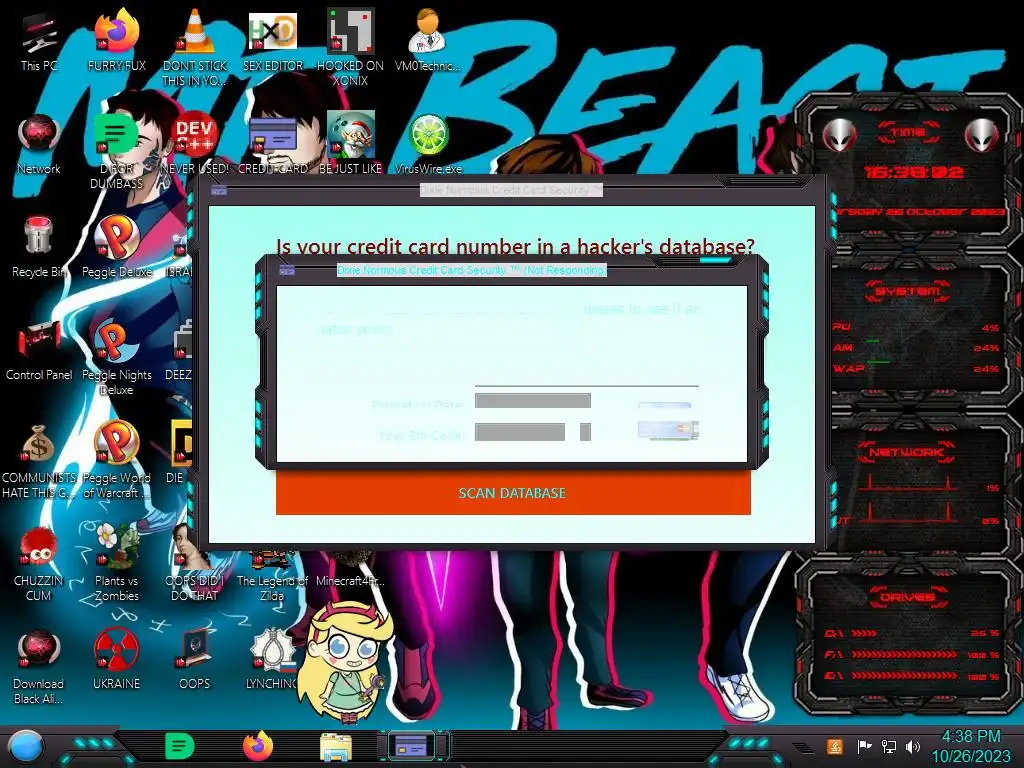Open the OOPS DID I DO THAT shortcut
The image size is (1024, 768).
(x=195, y=564)
